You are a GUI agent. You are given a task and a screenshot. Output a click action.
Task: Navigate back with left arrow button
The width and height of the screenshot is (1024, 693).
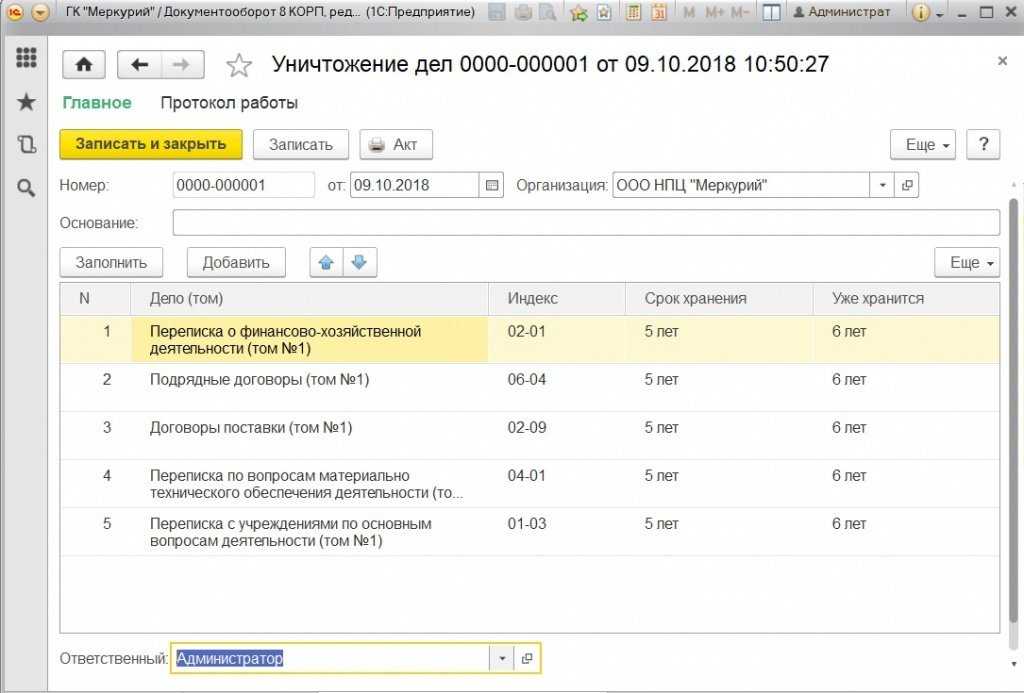[x=139, y=65]
